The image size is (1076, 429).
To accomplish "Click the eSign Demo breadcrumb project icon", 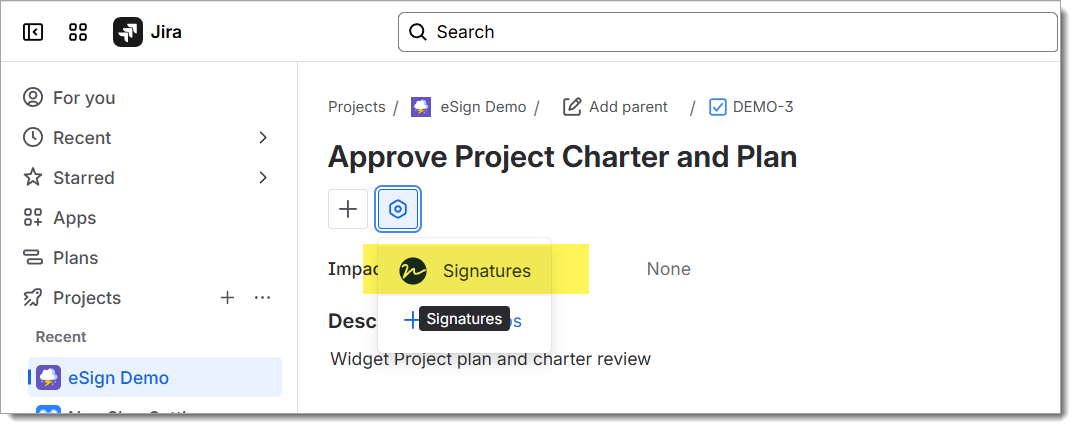I will point(421,107).
